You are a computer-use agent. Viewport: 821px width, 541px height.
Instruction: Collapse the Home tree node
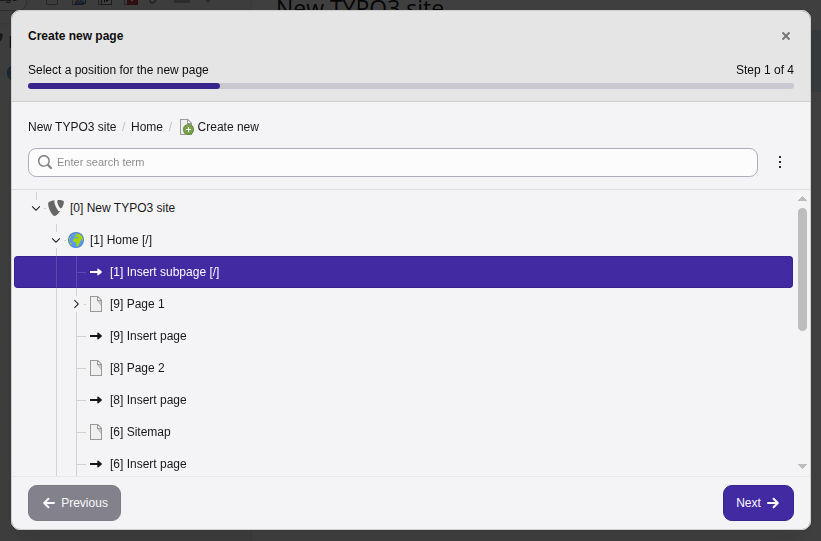(x=56, y=240)
